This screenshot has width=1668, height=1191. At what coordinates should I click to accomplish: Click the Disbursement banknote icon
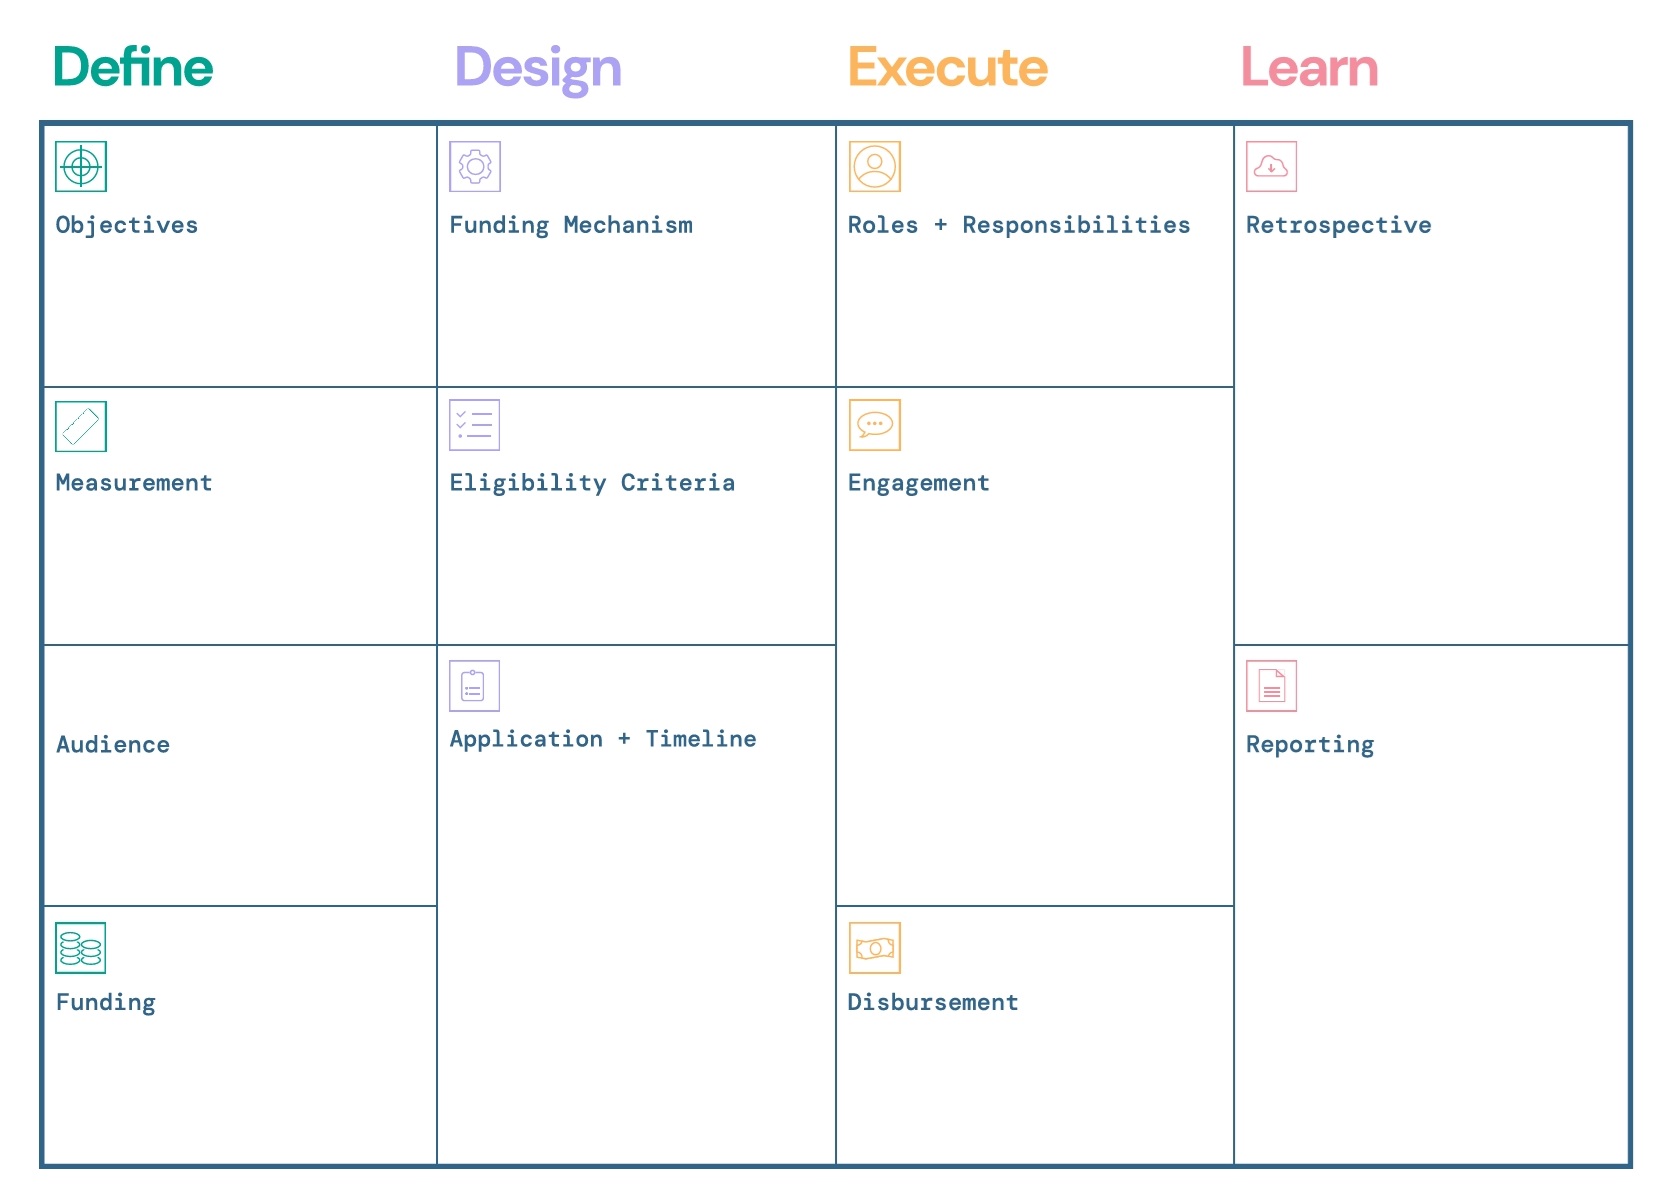tap(875, 948)
